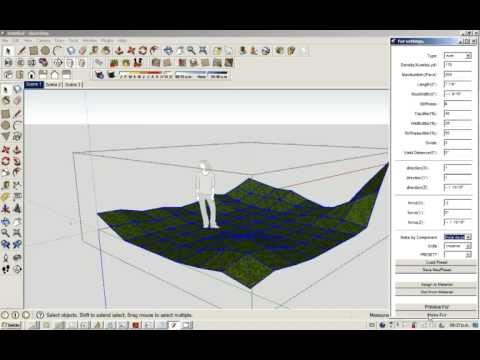Pick the 3D Text tool in left palette
Image resolution: width=480 pixels, height=360 pixels.
point(17,209)
